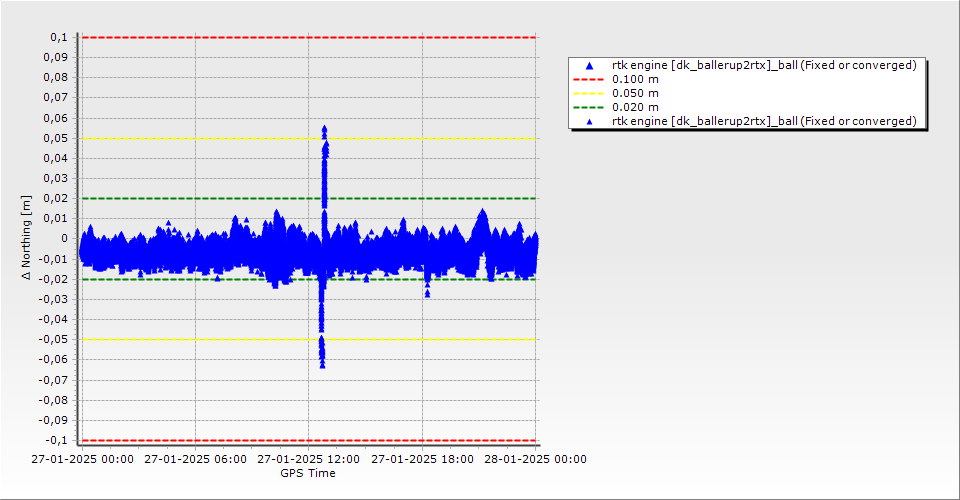Click the green dashed line legend swatch
This screenshot has width=960, height=500.
tap(589, 108)
